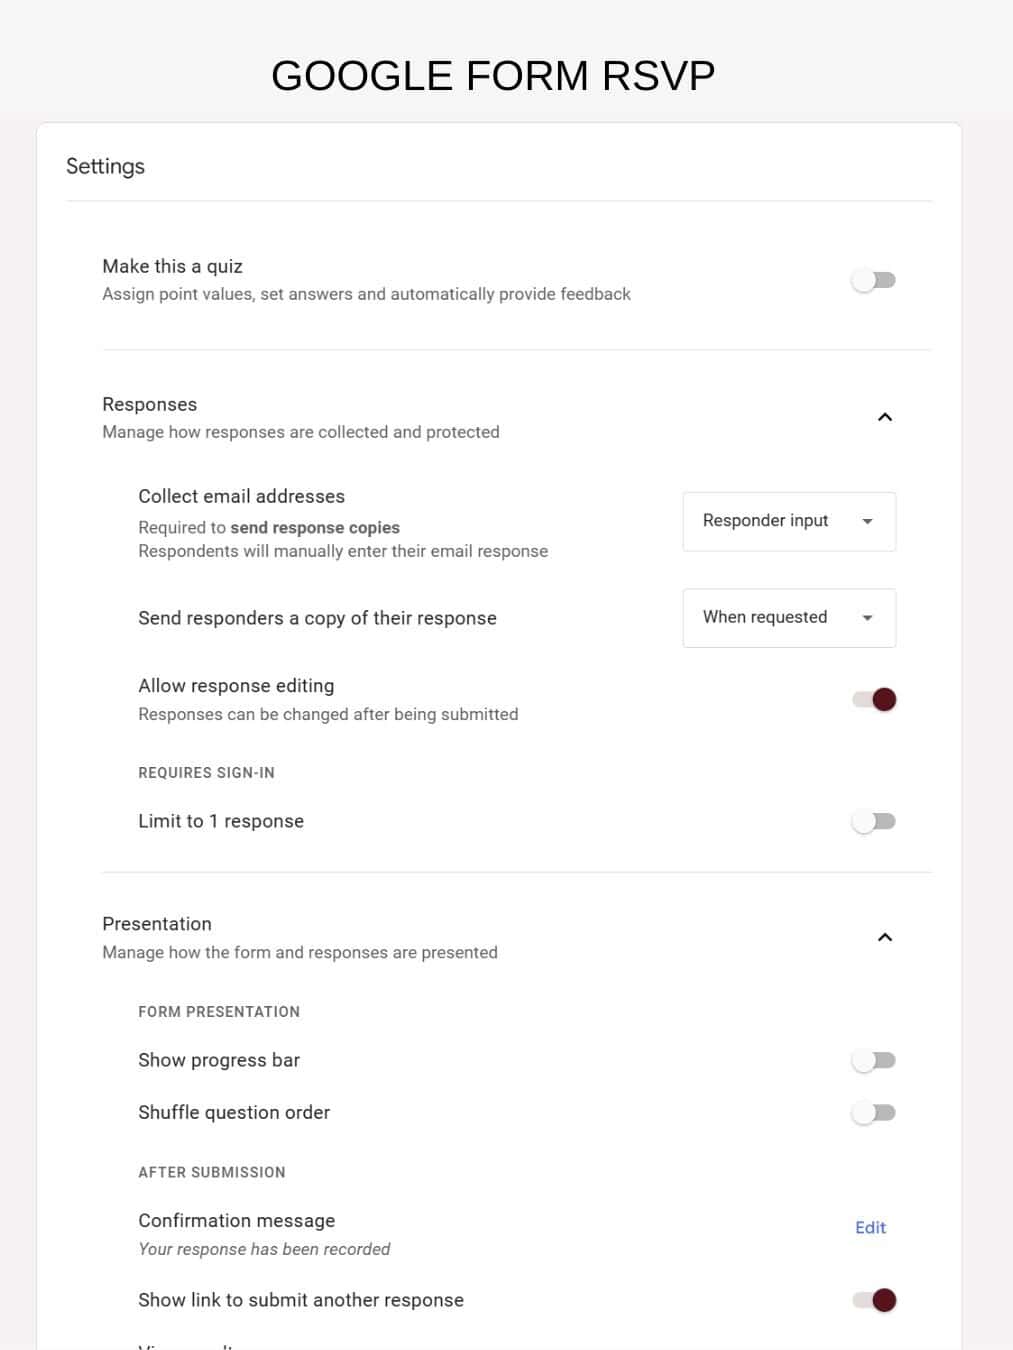Enable "Limit to 1 response" toggle

click(x=873, y=822)
